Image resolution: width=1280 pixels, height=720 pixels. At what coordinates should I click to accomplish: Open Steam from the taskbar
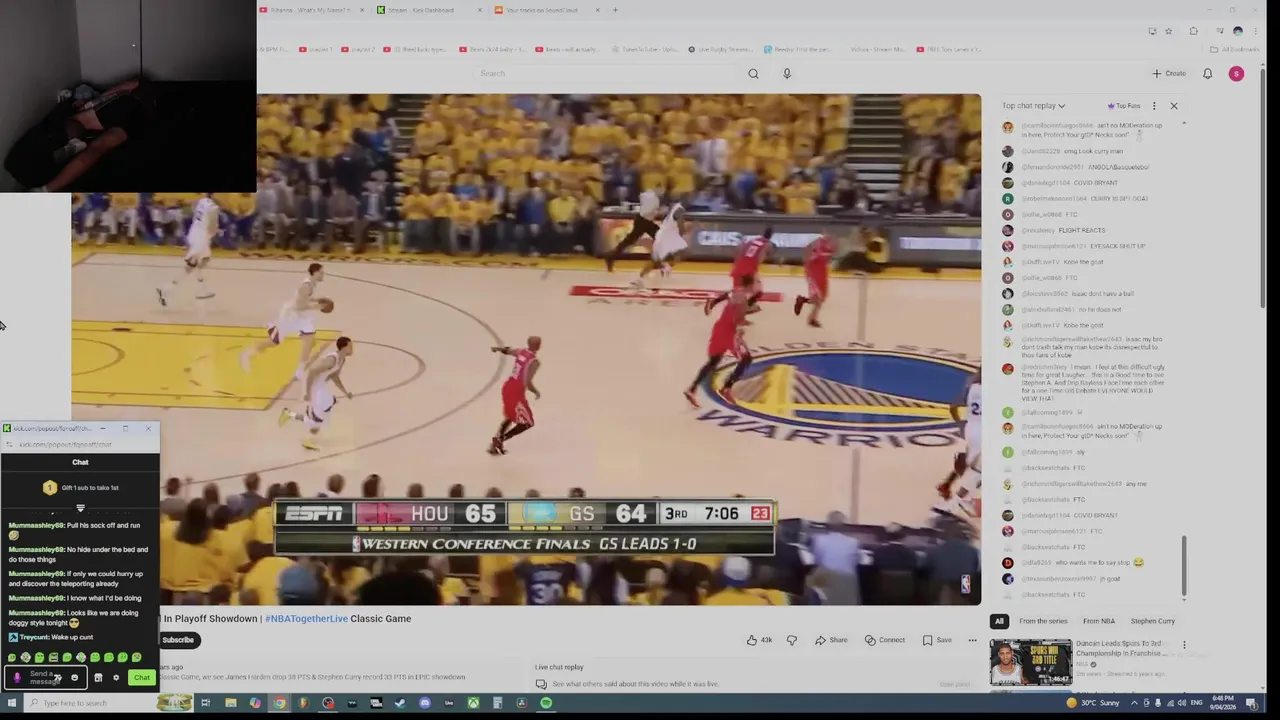coord(400,703)
